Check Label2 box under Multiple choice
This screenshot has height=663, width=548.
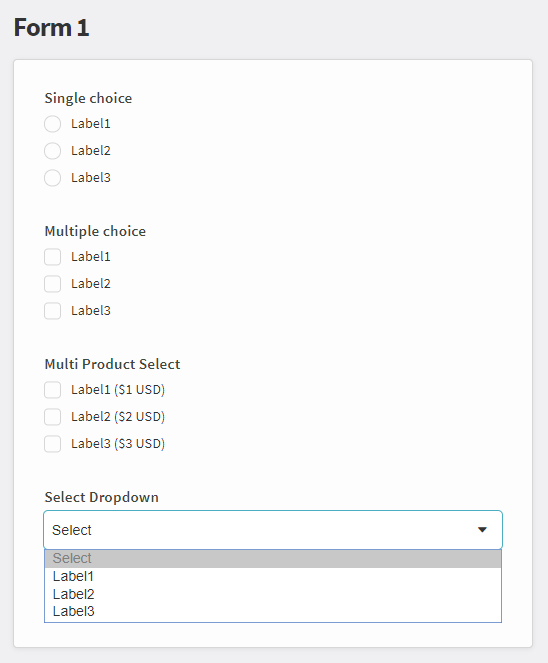(52, 284)
